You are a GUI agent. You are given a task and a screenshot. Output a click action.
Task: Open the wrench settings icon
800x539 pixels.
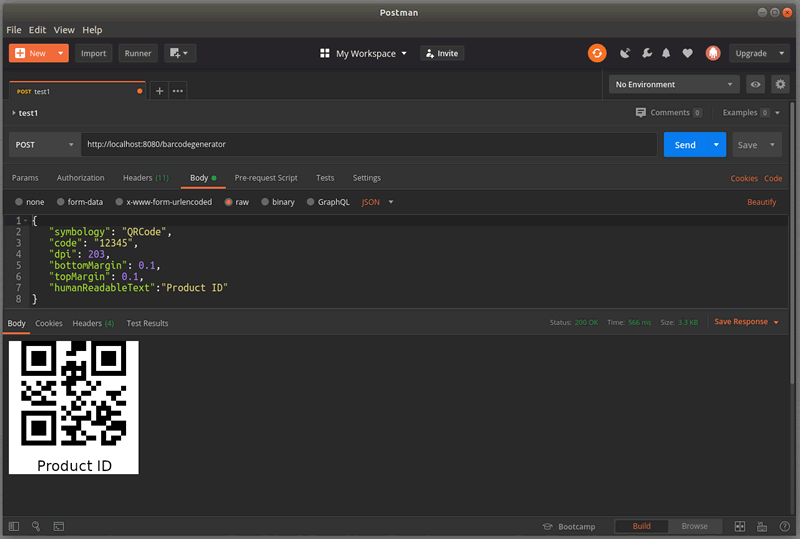pyautogui.click(x=646, y=53)
